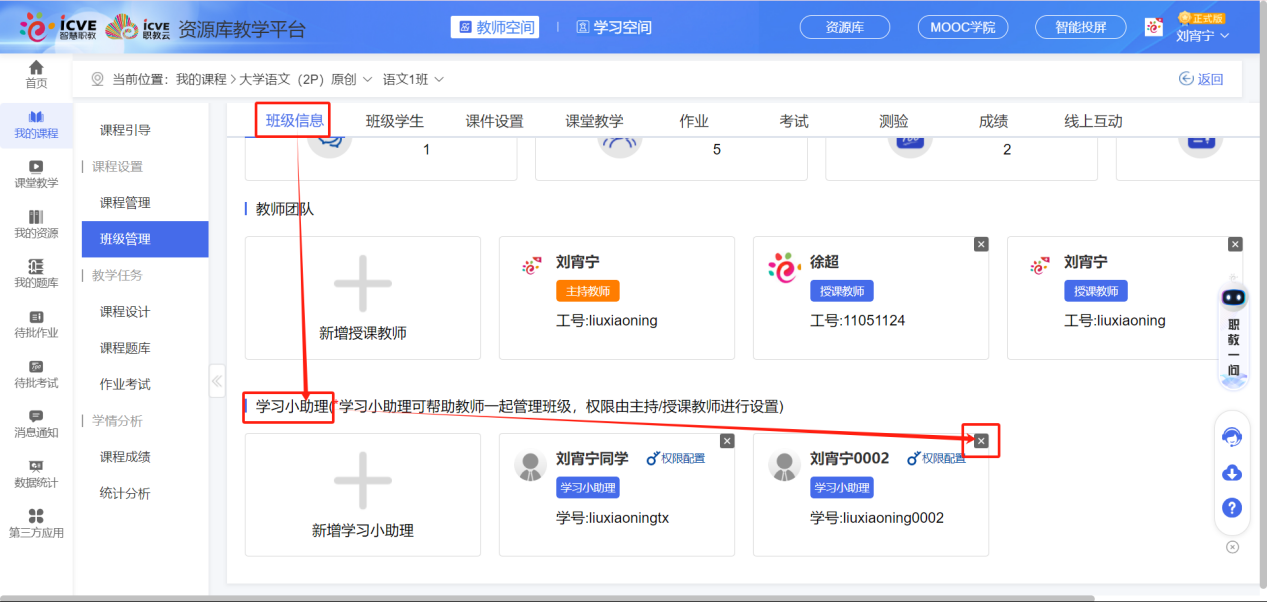1267x602 pixels.
Task: Launch the 职教一问 AI assistant robot
Action: [x=1232, y=299]
